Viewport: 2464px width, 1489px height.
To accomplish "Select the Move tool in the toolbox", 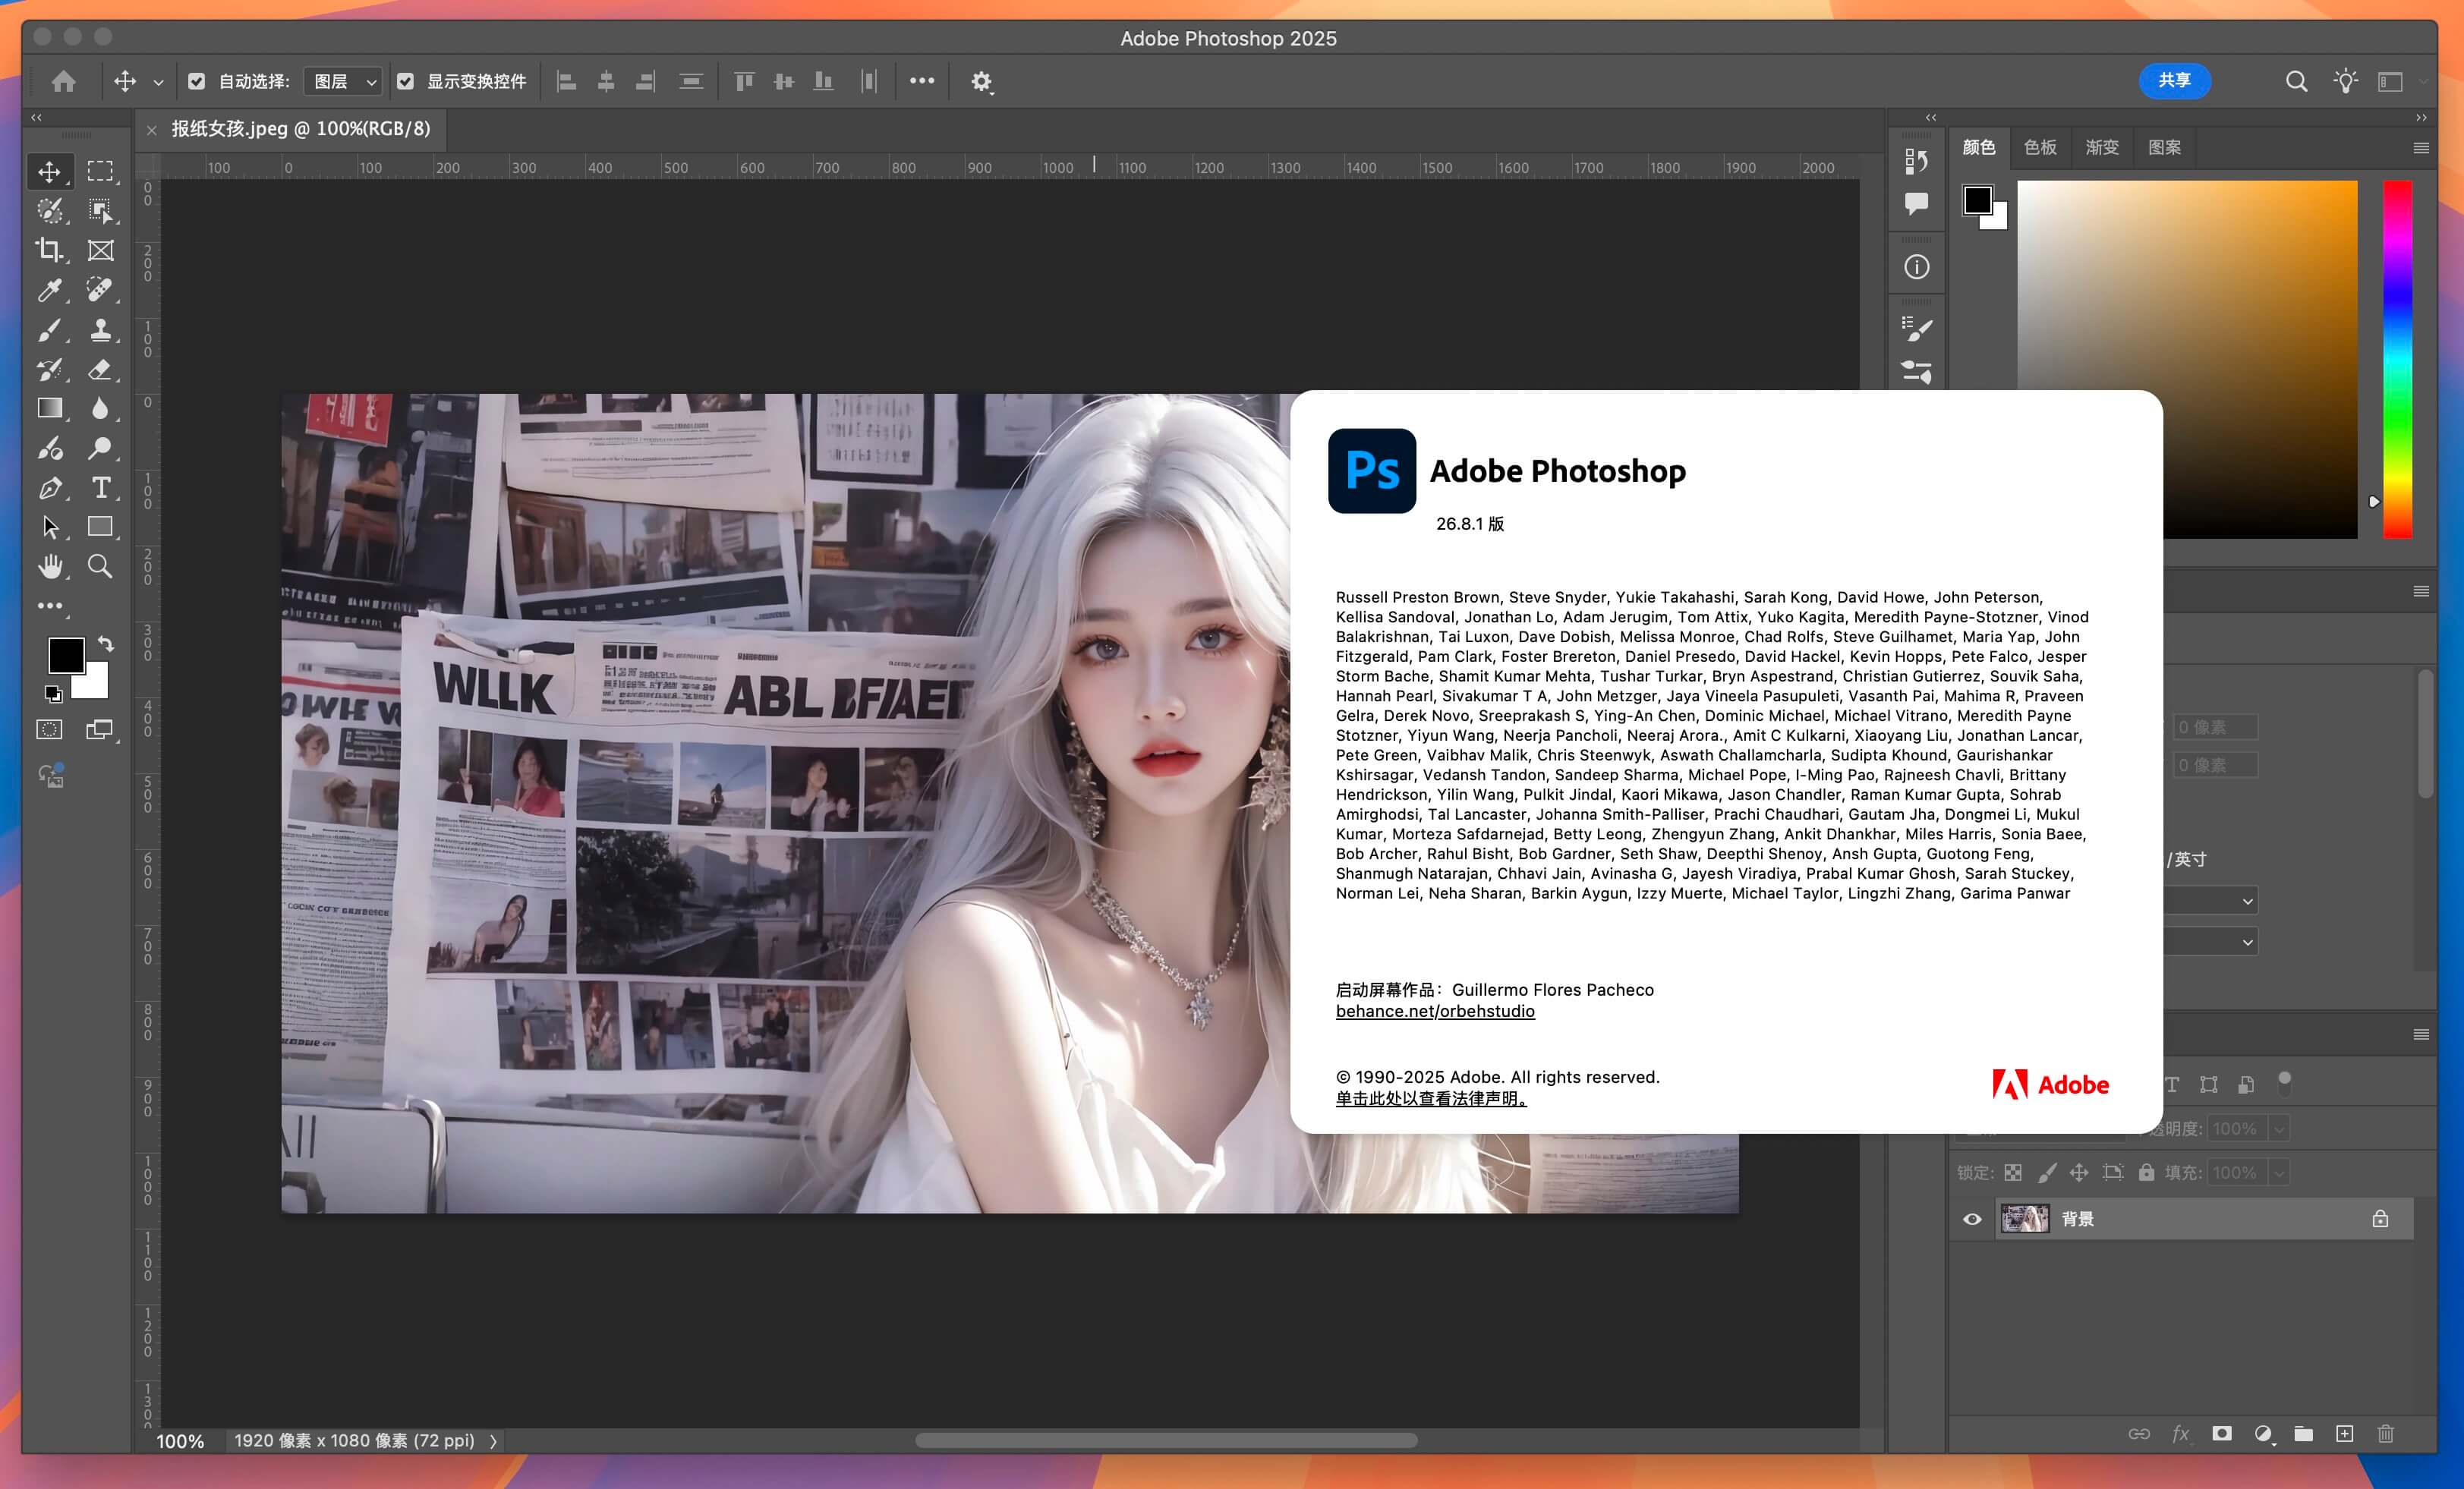I will click(49, 171).
